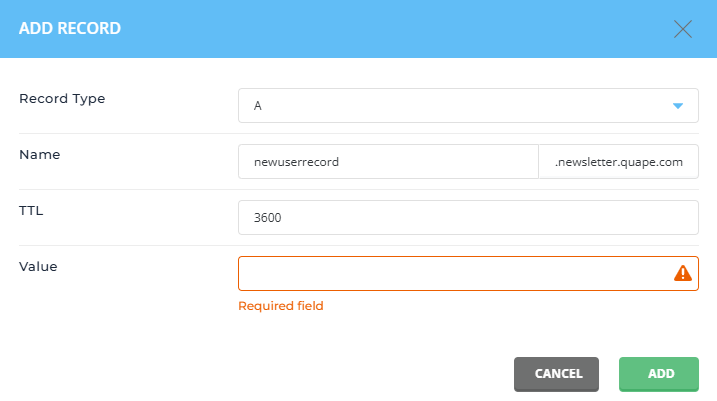The height and width of the screenshot is (401, 717).
Task: Click the divider line below the Record Type row
Action: [x=358, y=134]
